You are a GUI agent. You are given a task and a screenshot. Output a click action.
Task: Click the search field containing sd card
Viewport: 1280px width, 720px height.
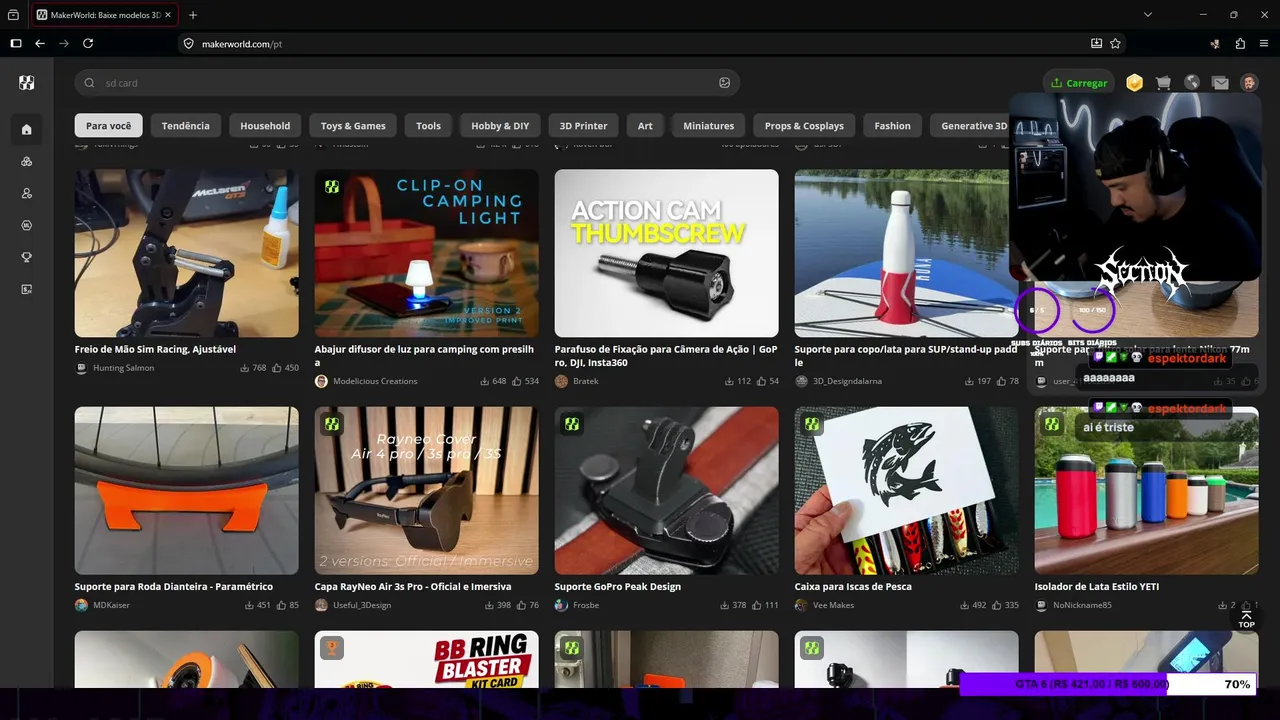coord(407,83)
